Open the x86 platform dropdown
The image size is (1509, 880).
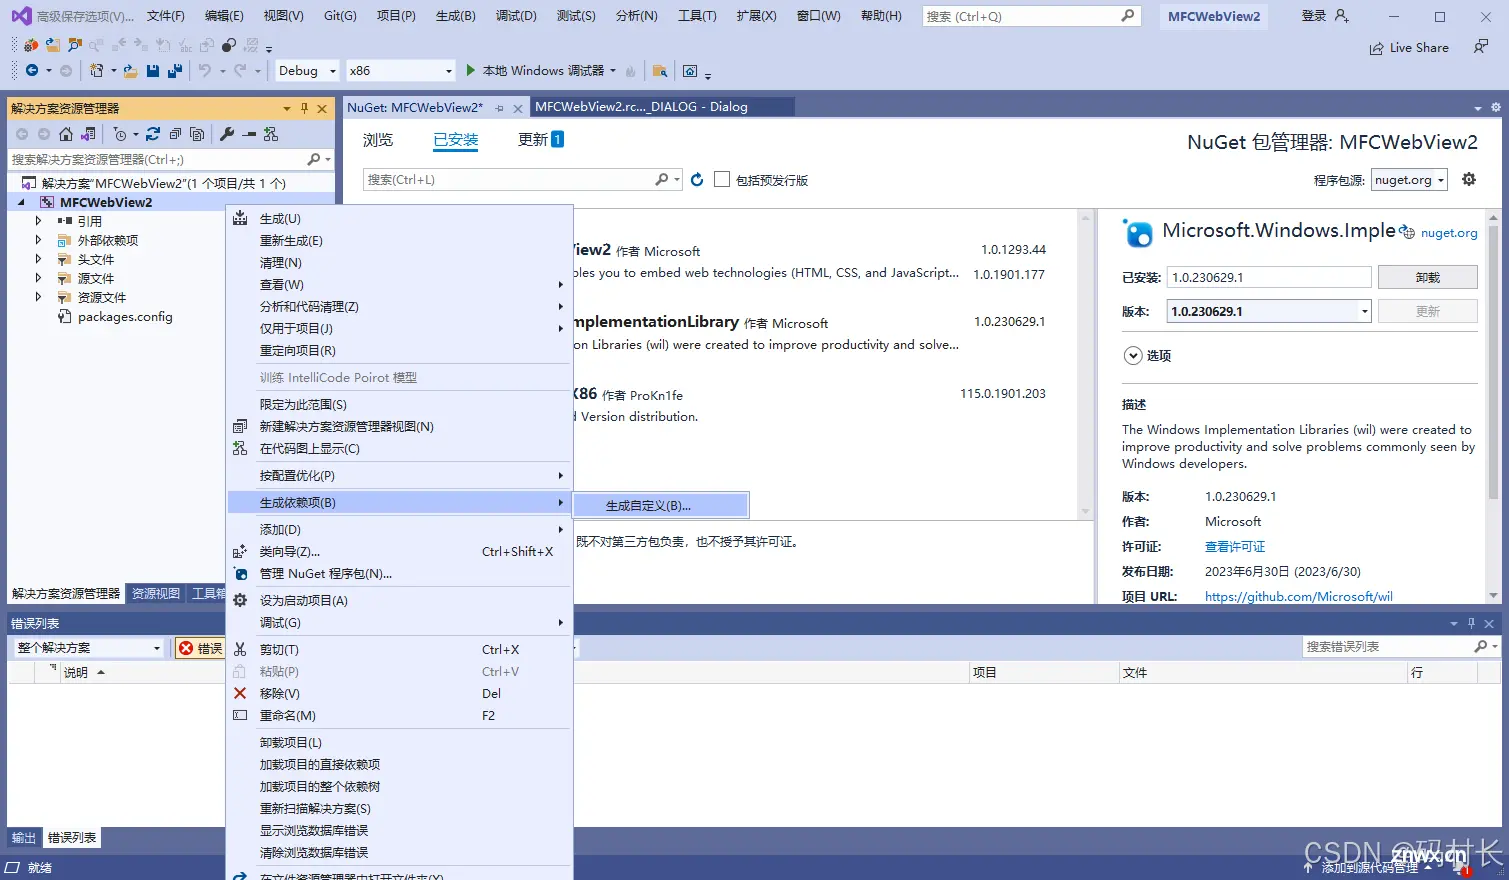tap(401, 70)
